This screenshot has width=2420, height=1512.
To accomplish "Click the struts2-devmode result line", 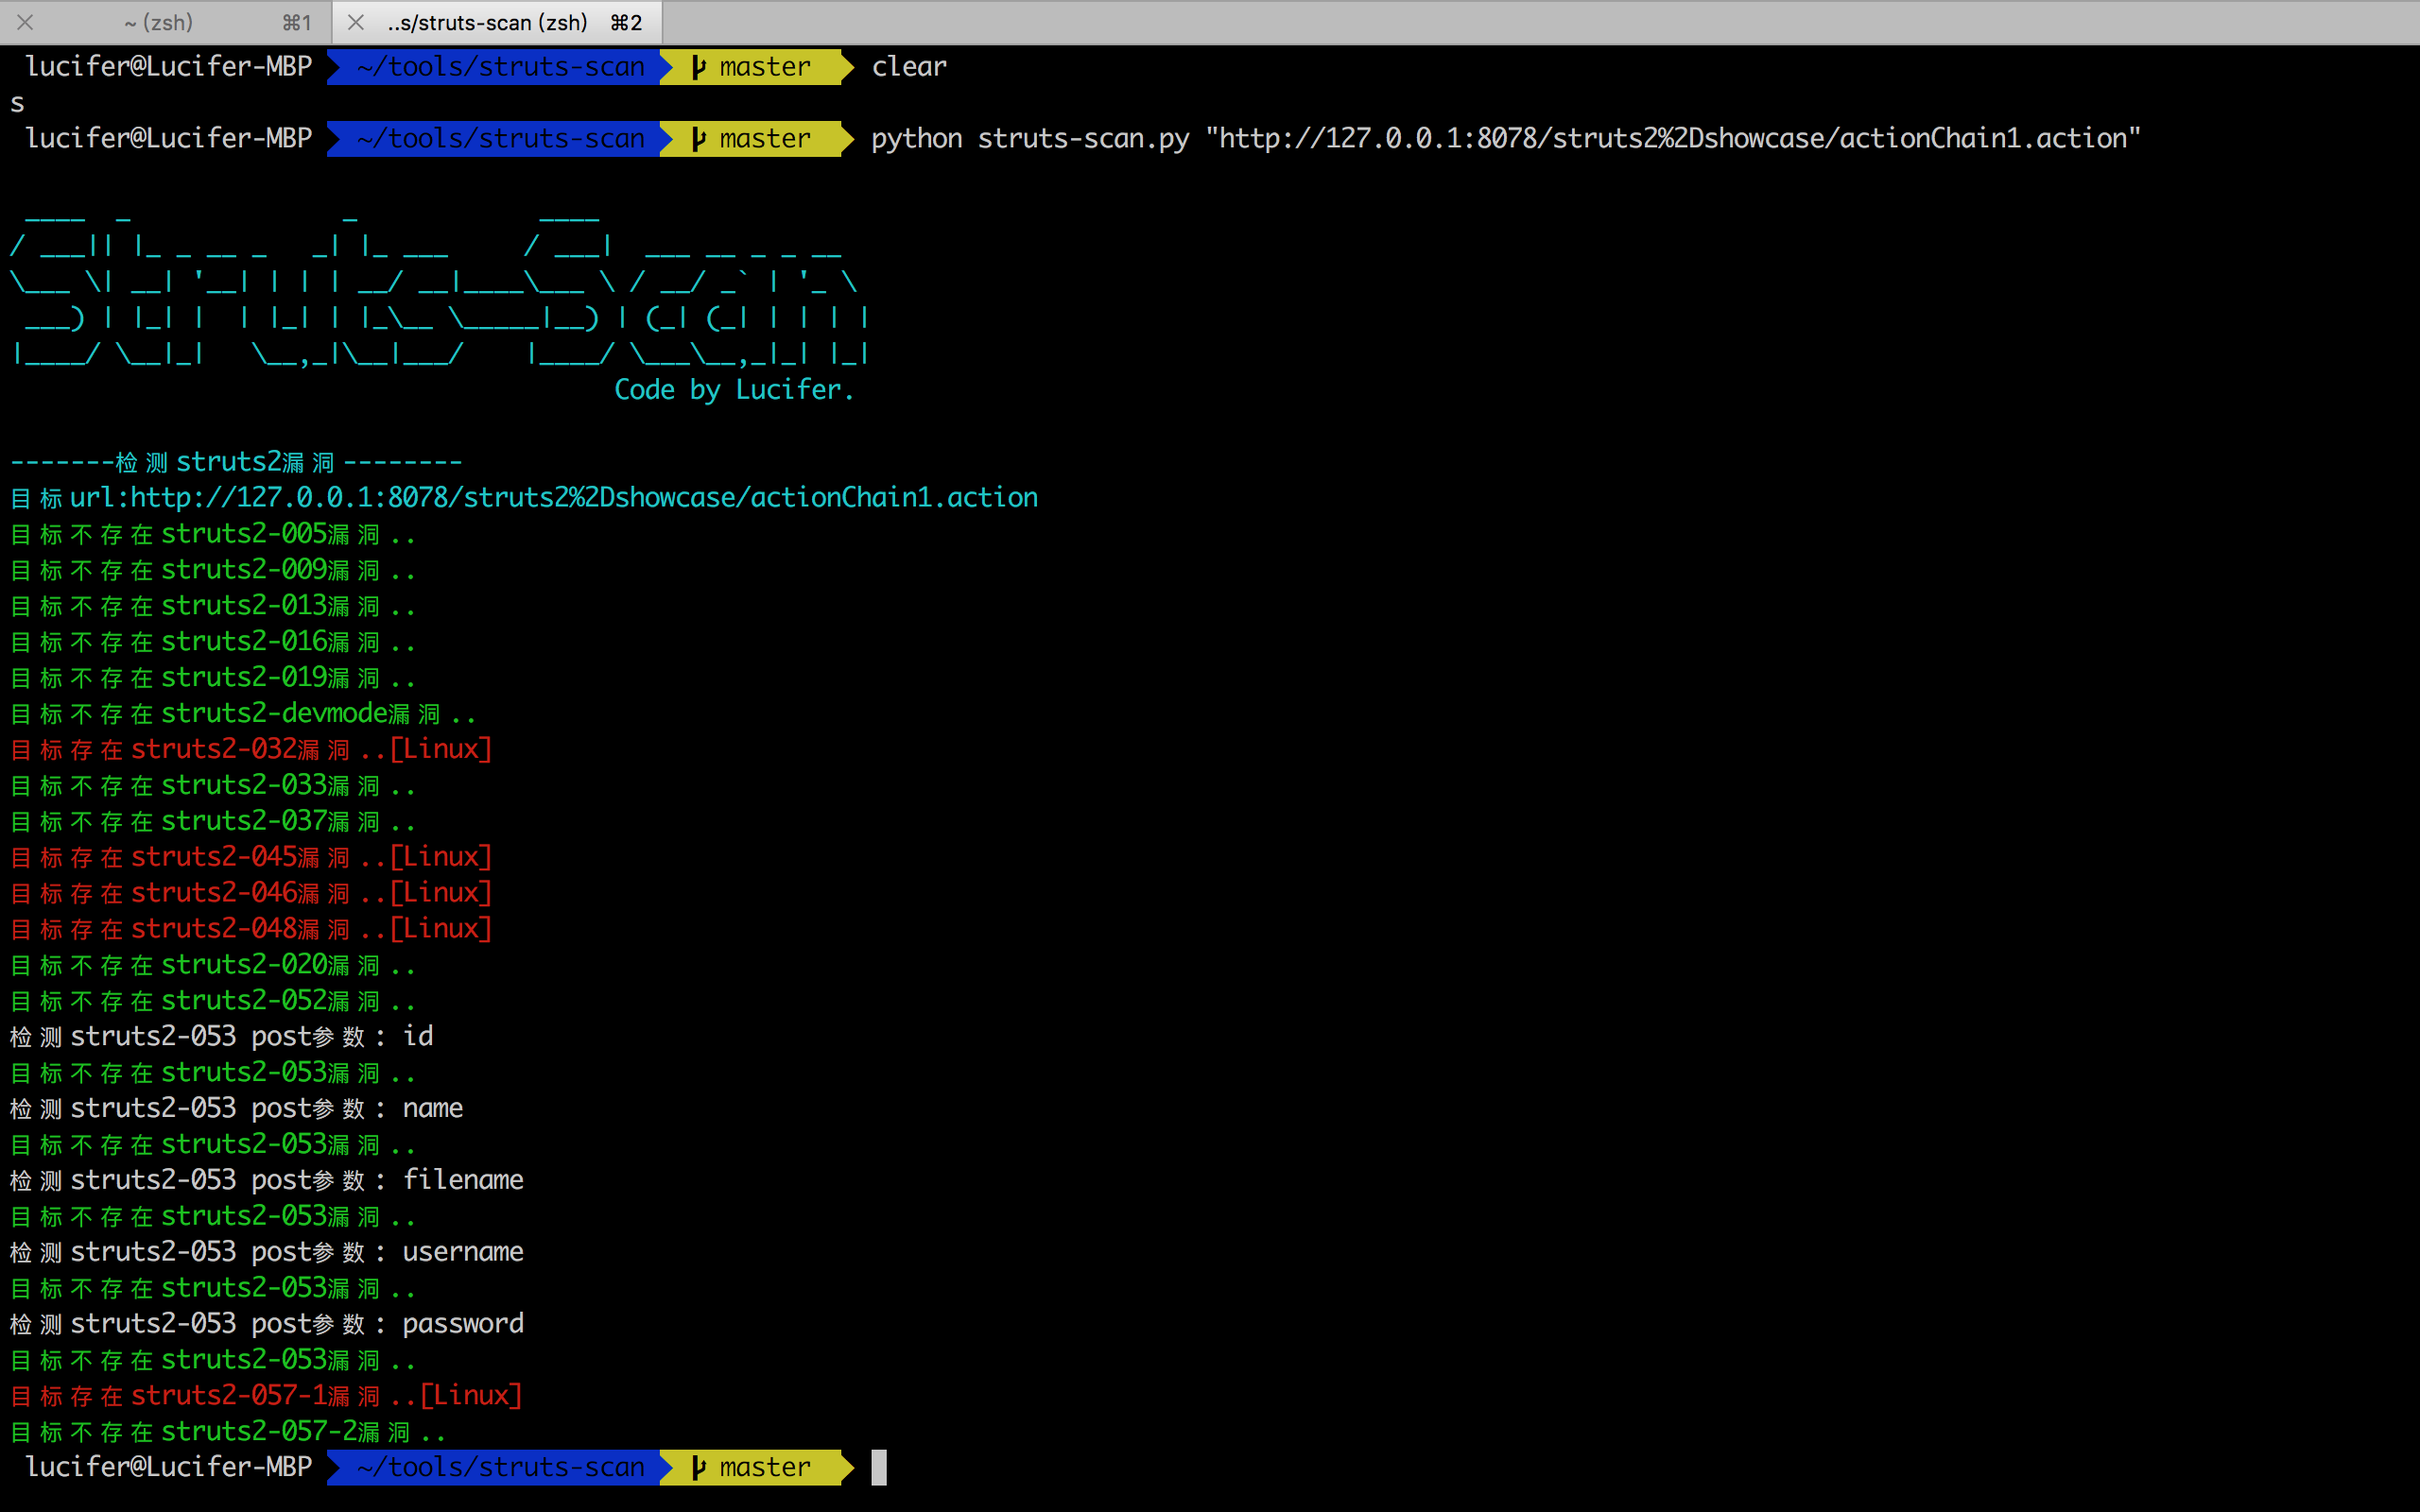I will tap(242, 713).
